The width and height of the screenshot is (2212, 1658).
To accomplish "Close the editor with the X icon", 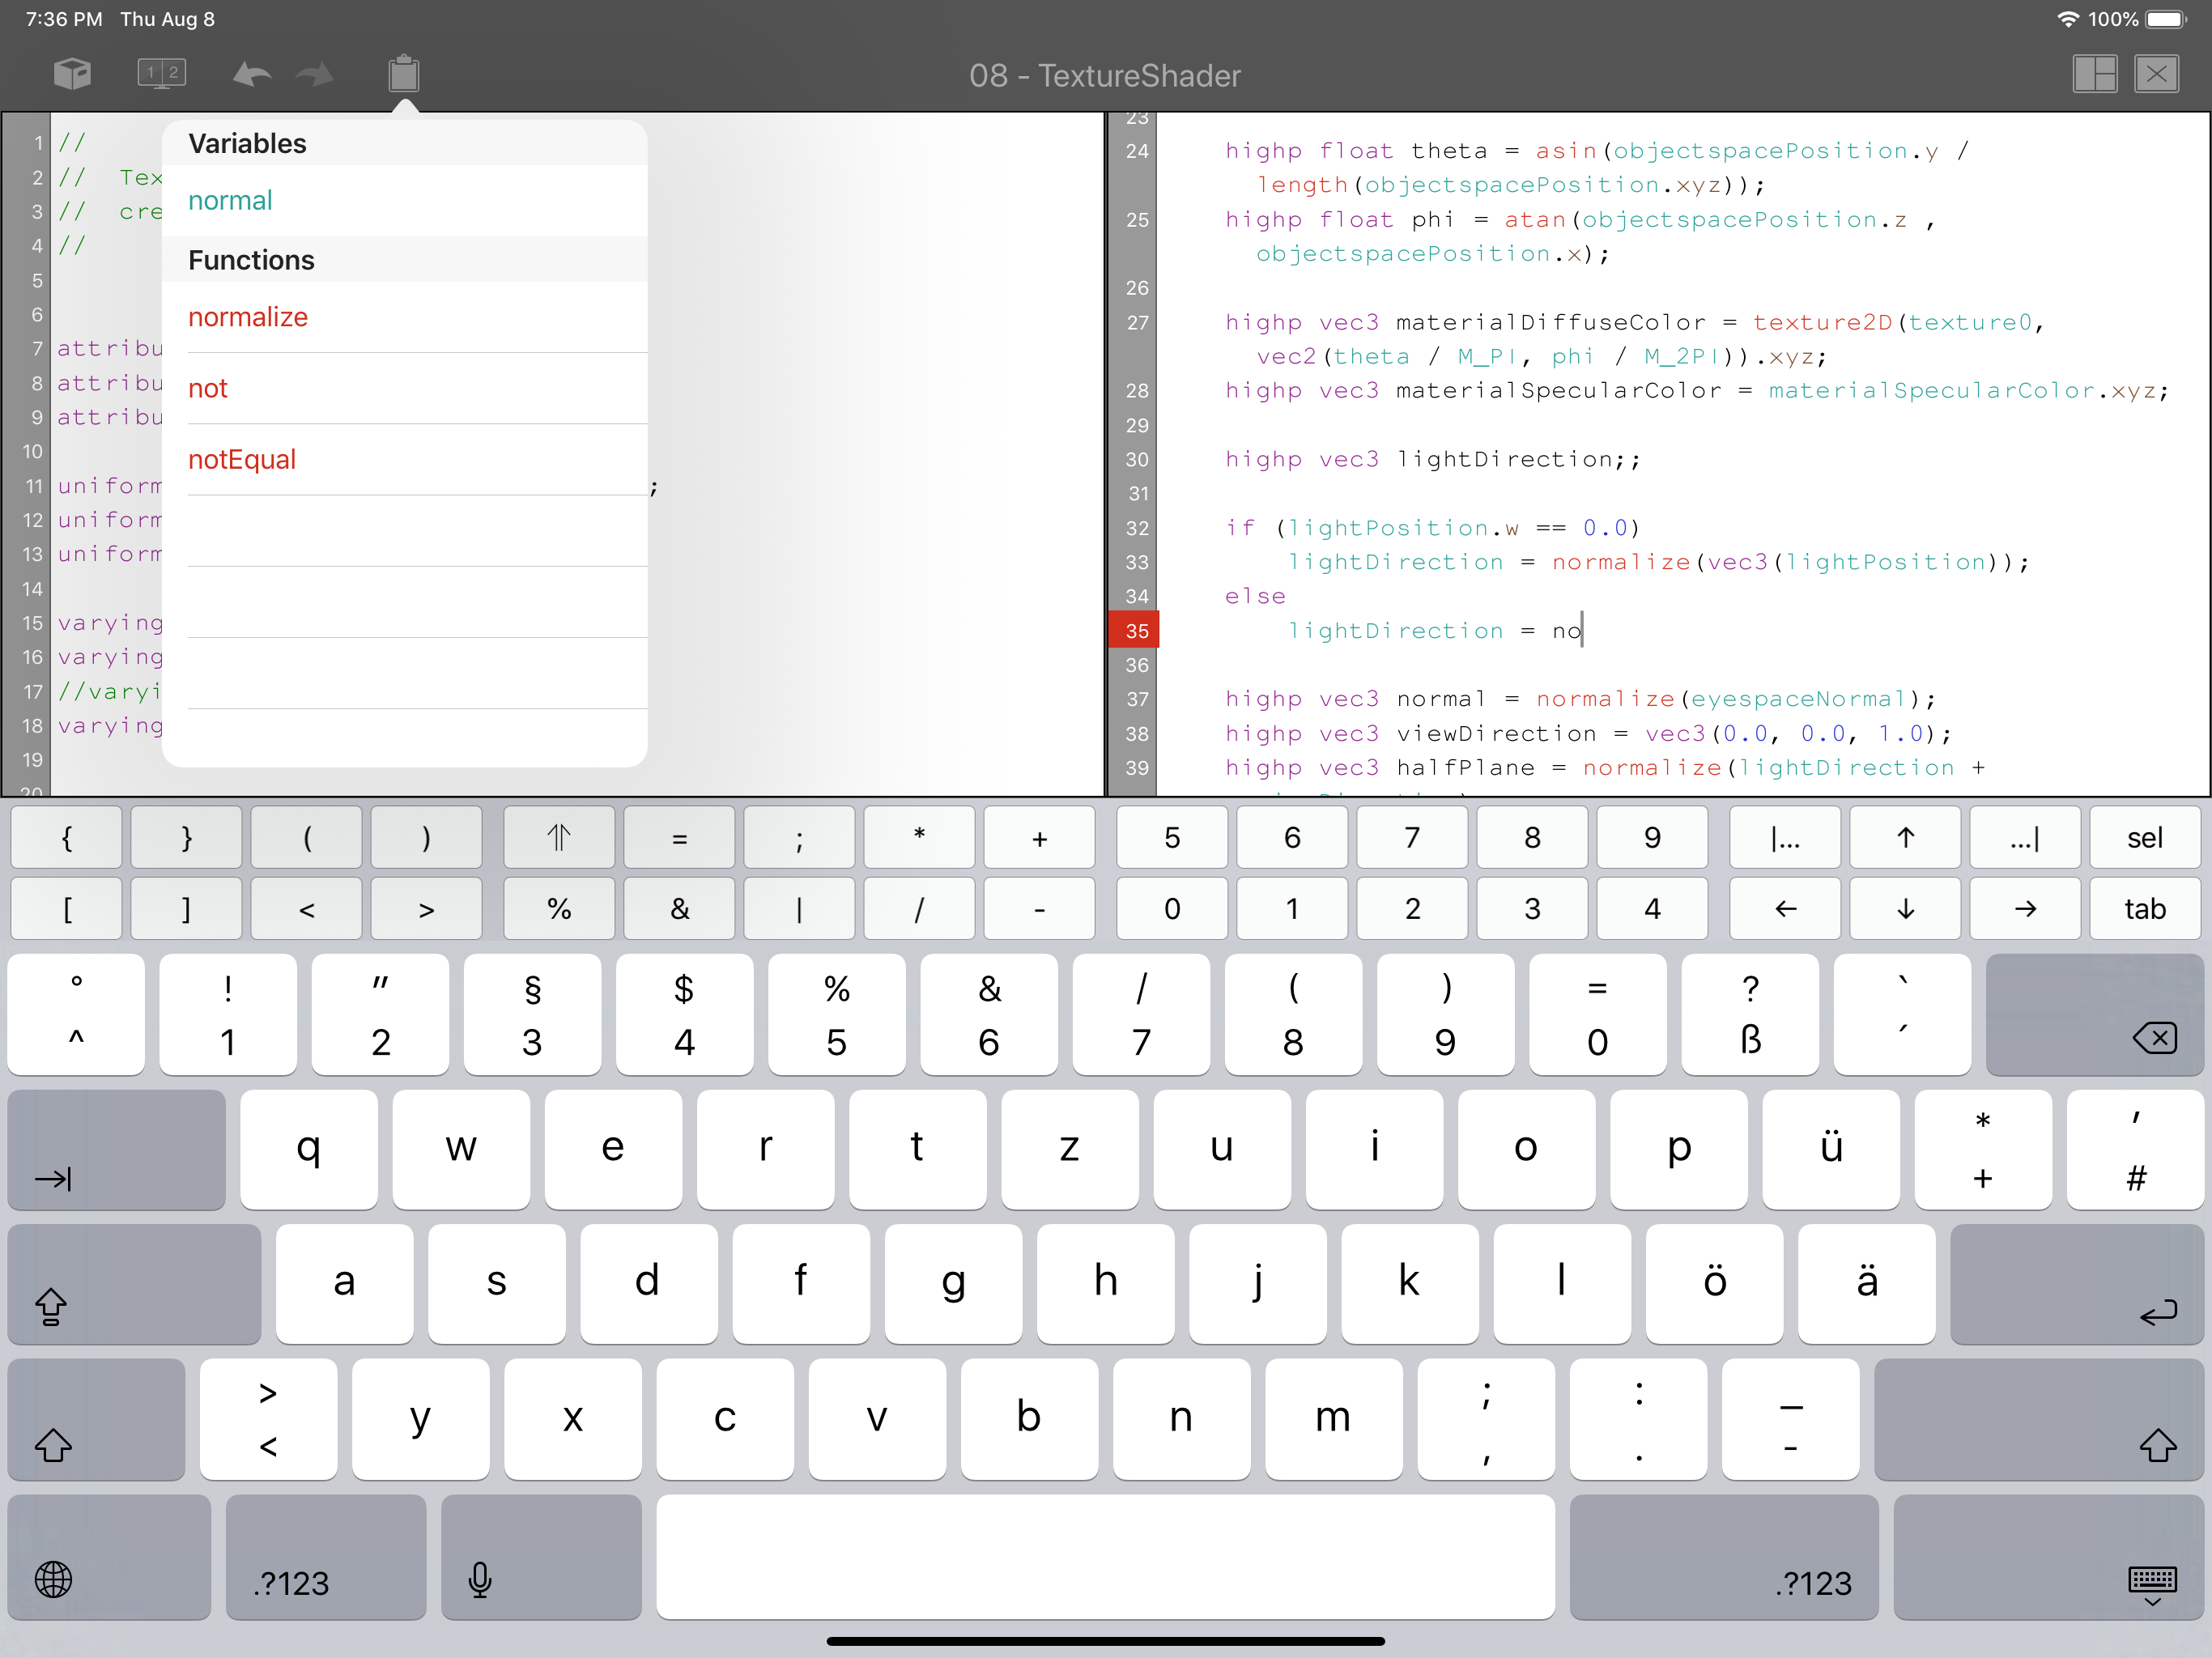I will 2157,74.
